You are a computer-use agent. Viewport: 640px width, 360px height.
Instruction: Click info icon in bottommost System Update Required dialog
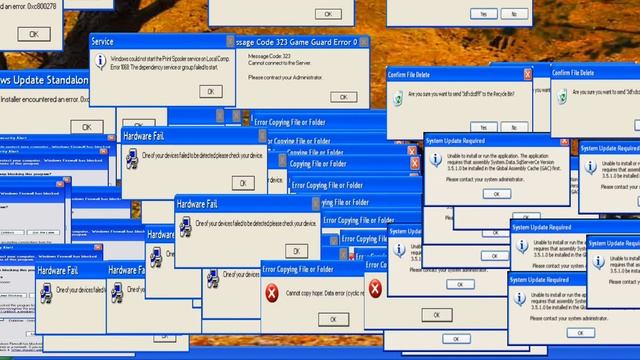coord(519,299)
